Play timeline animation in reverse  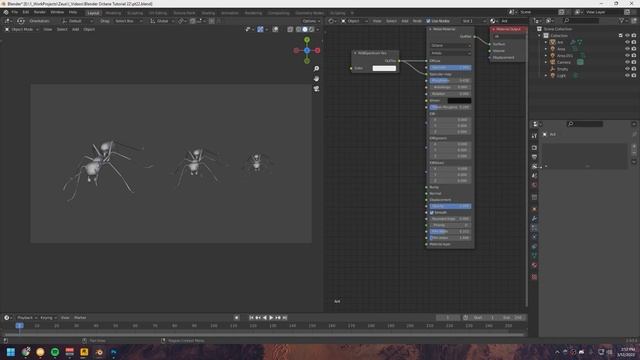click(x=265, y=318)
